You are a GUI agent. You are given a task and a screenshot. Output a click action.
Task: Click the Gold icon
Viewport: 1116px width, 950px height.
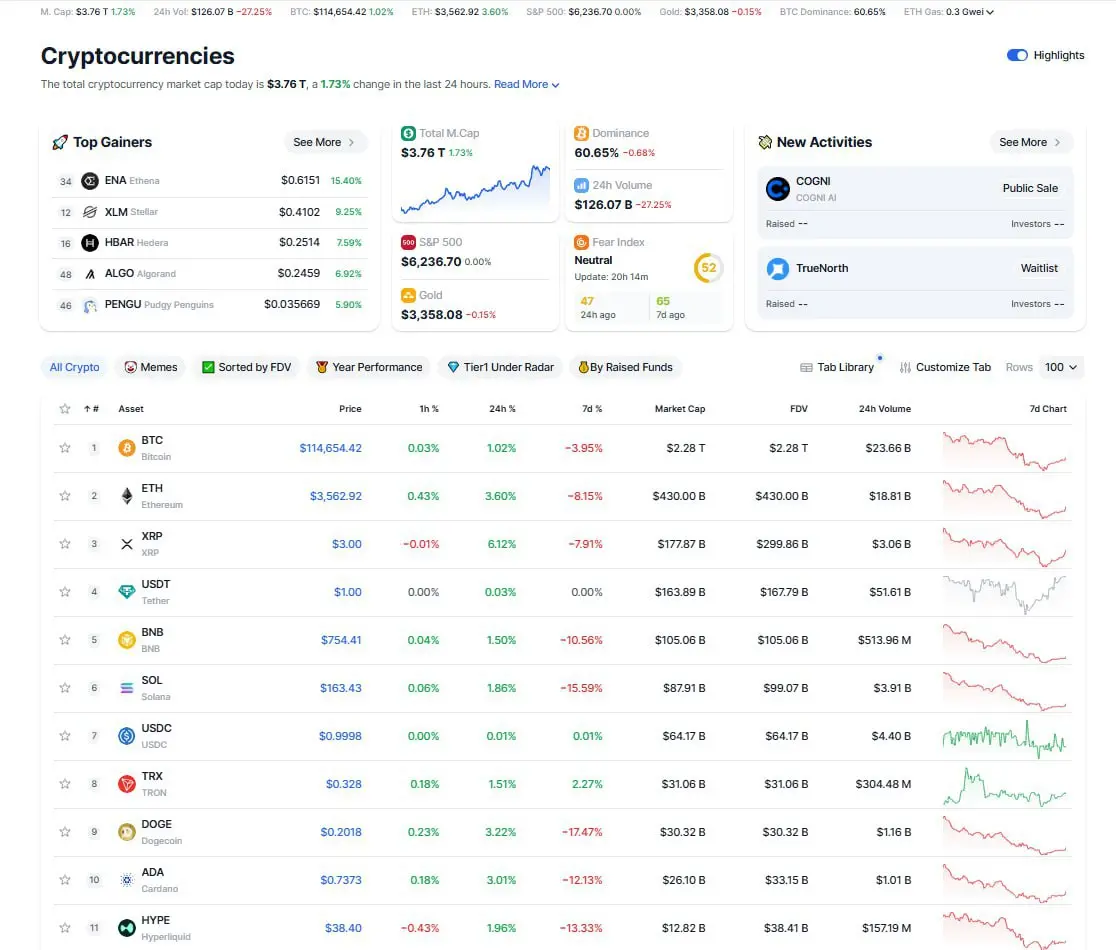(x=408, y=295)
